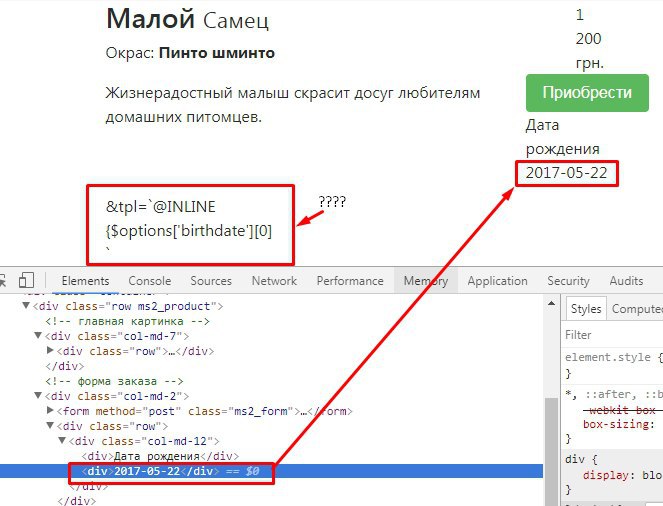Switch to the Sources tab
This screenshot has height=506, width=663.
coord(211,281)
